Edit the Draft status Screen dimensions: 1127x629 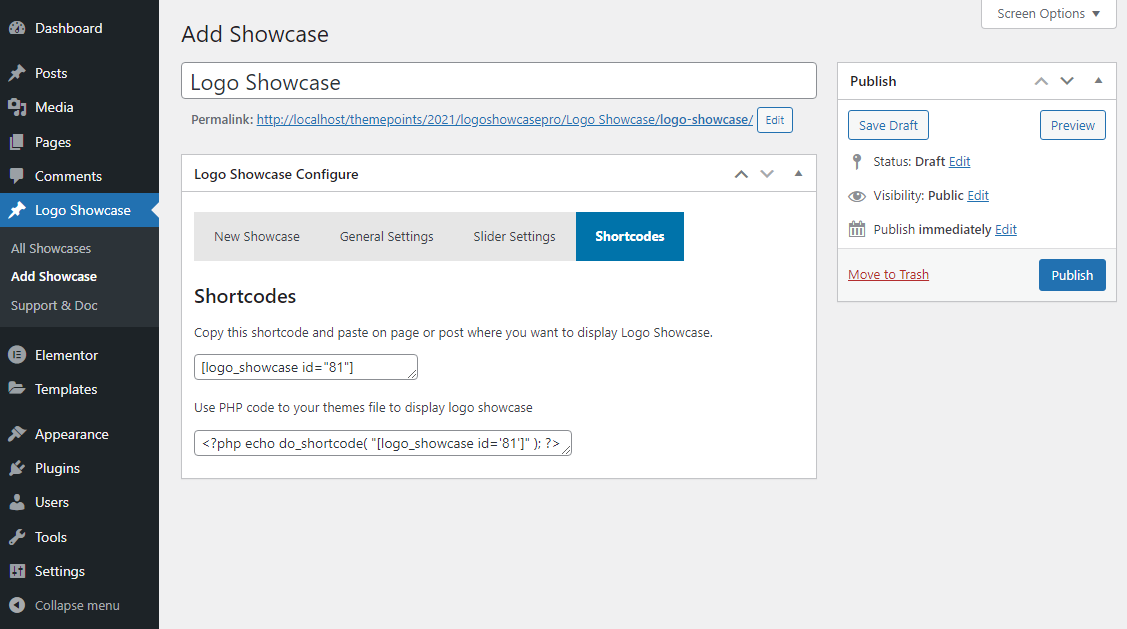click(x=959, y=162)
